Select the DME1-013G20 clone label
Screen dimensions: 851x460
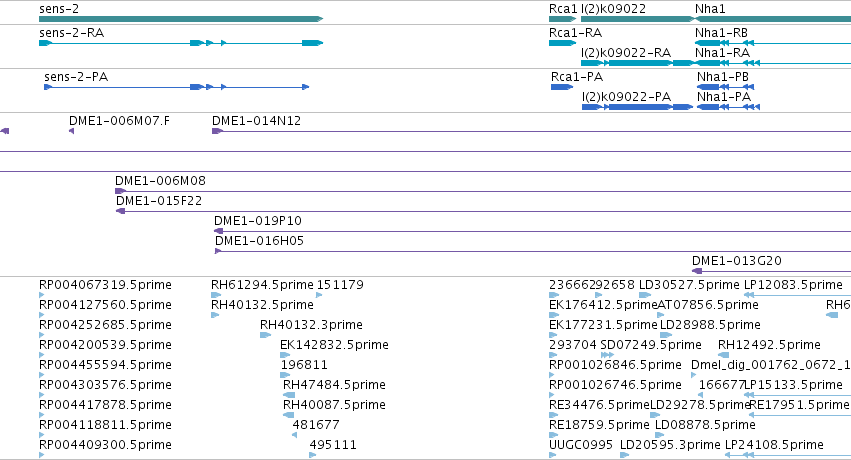[x=737, y=260]
